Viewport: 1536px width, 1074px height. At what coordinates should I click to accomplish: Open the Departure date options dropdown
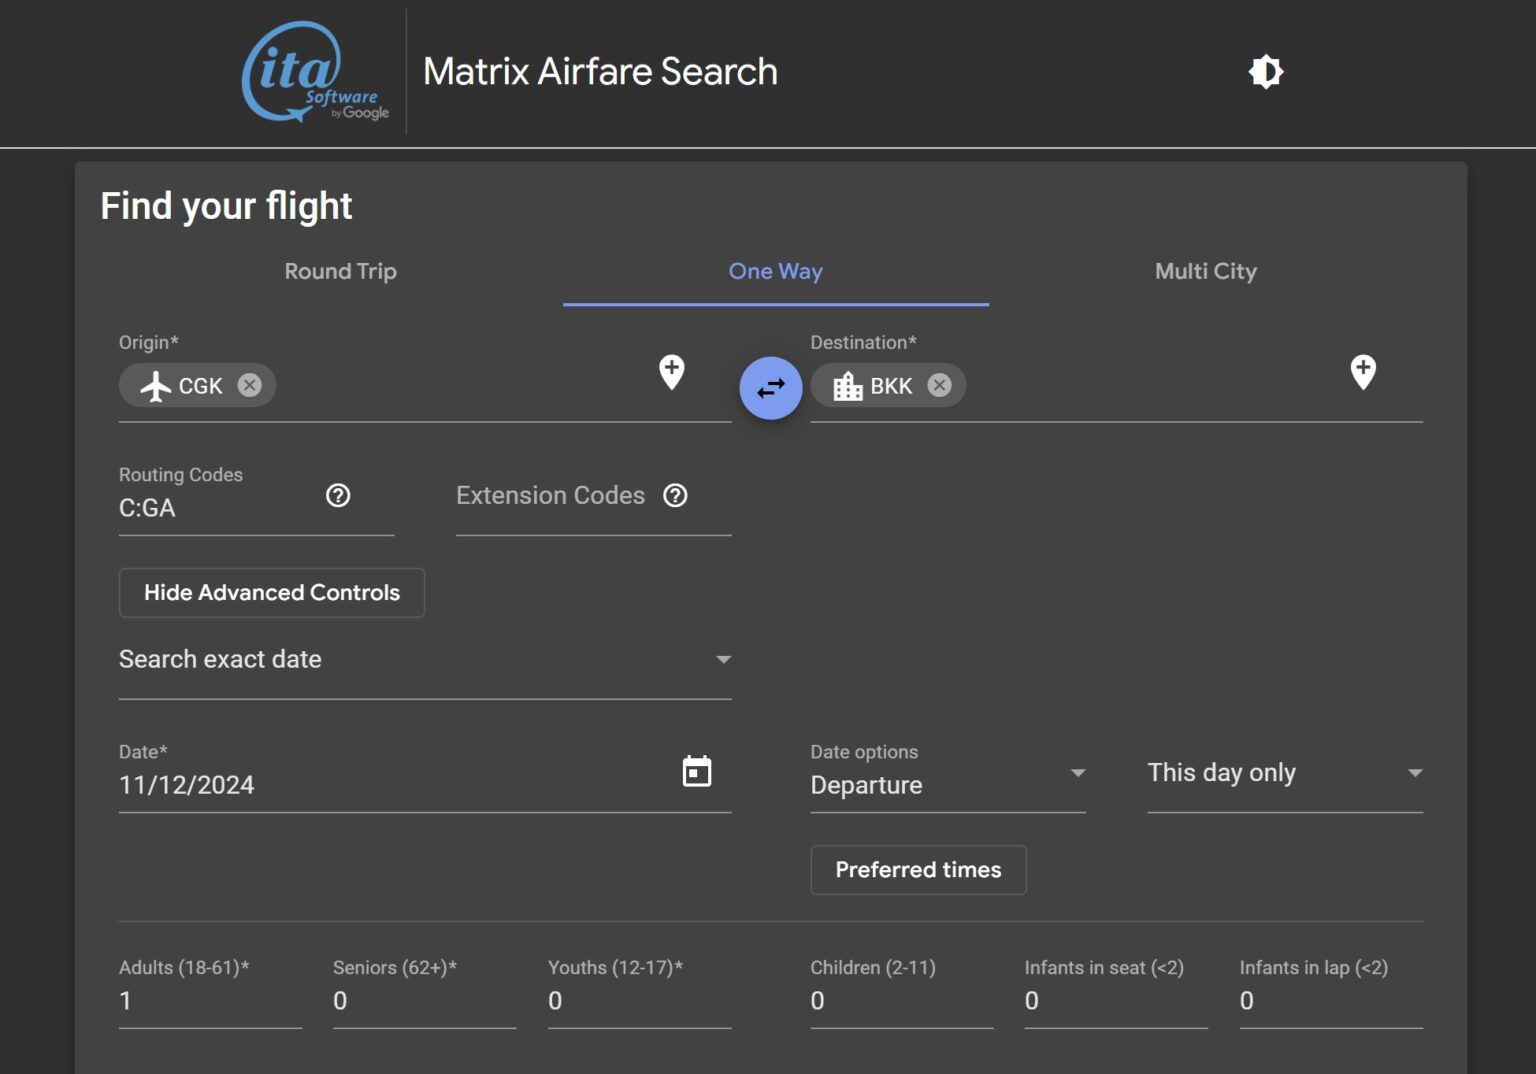pos(1078,773)
